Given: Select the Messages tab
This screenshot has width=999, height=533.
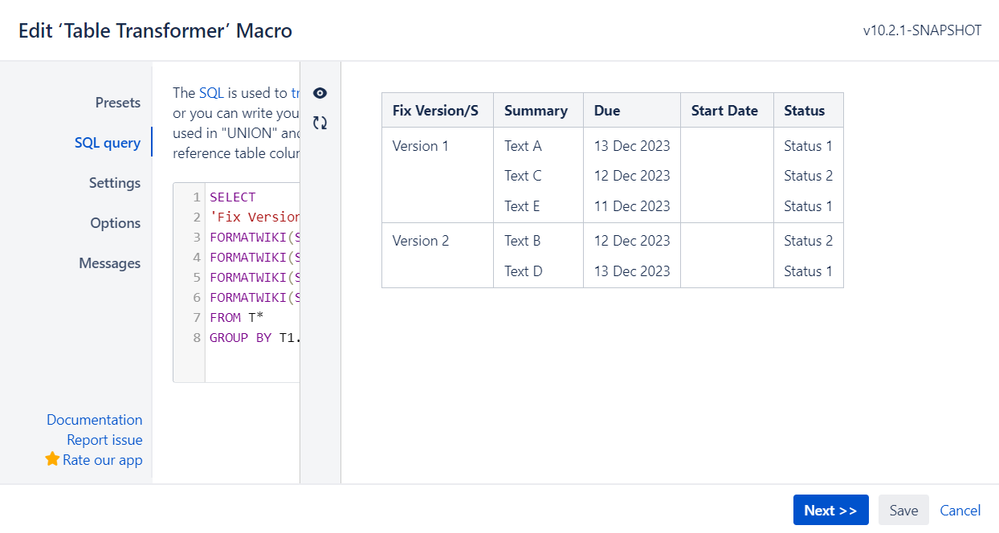Looking at the screenshot, I should pyautogui.click(x=110, y=263).
